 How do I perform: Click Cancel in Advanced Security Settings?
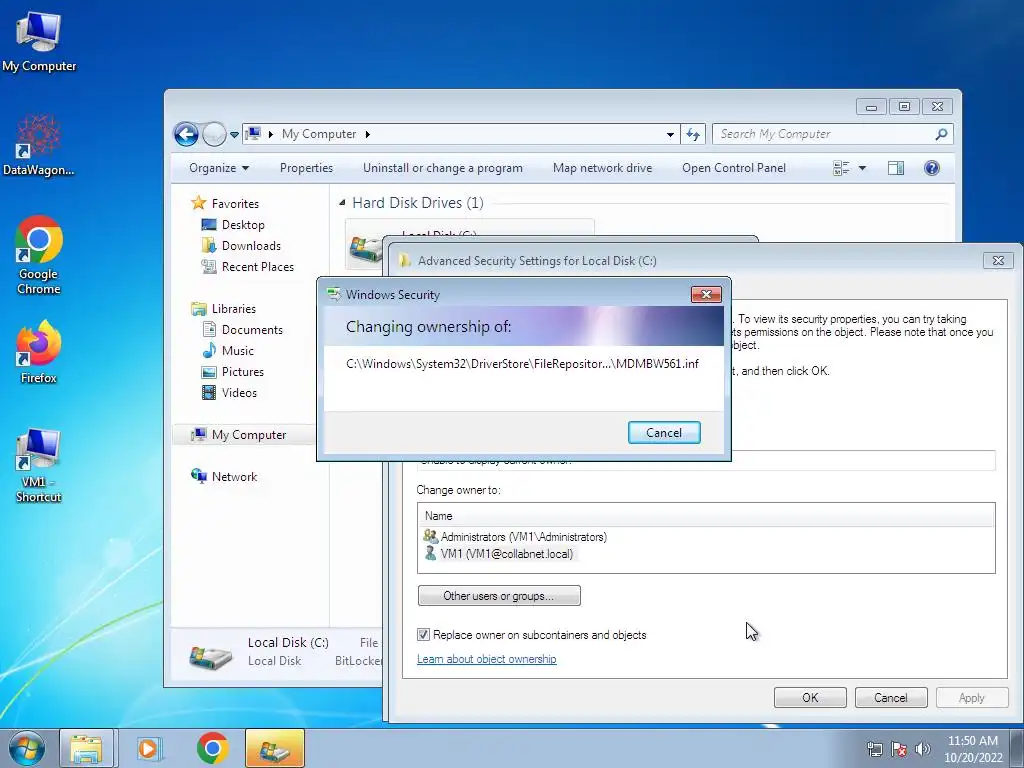pos(891,697)
